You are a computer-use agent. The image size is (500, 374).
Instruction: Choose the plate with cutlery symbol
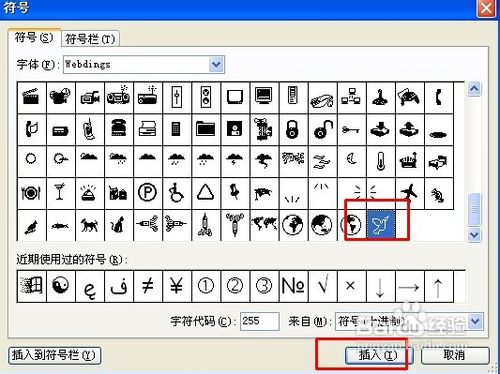tap(32, 193)
